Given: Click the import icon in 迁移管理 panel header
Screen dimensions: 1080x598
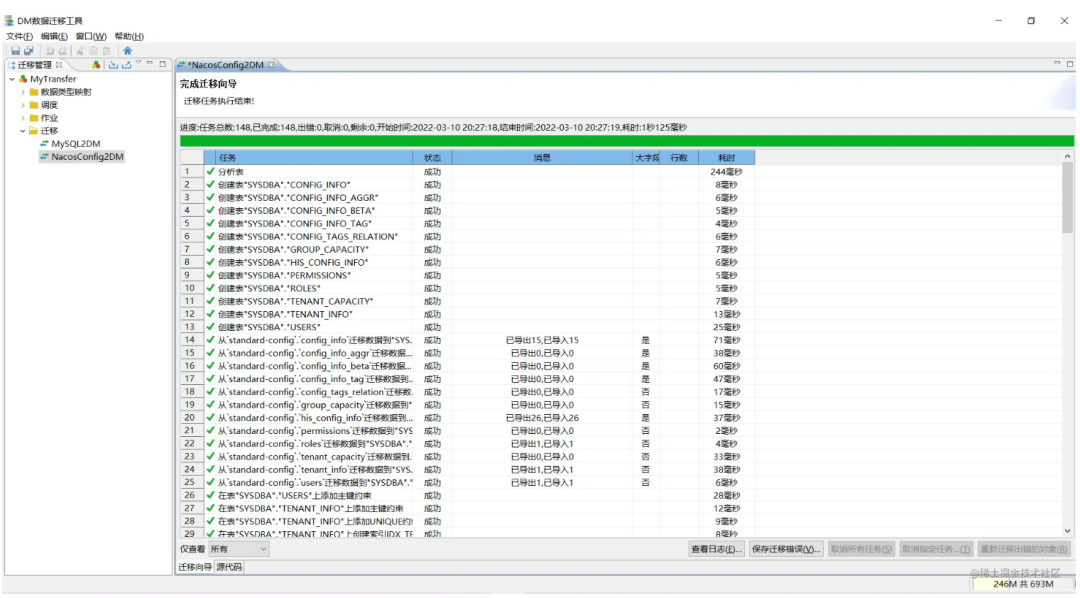Looking at the screenshot, I should pos(114,65).
